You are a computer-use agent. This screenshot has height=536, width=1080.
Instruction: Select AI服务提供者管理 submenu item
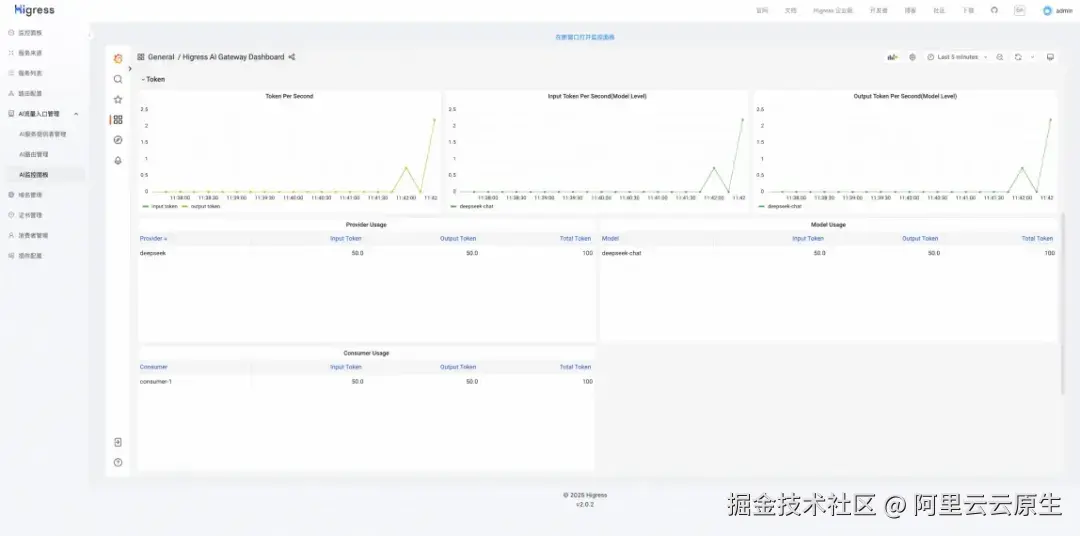(x=43, y=134)
